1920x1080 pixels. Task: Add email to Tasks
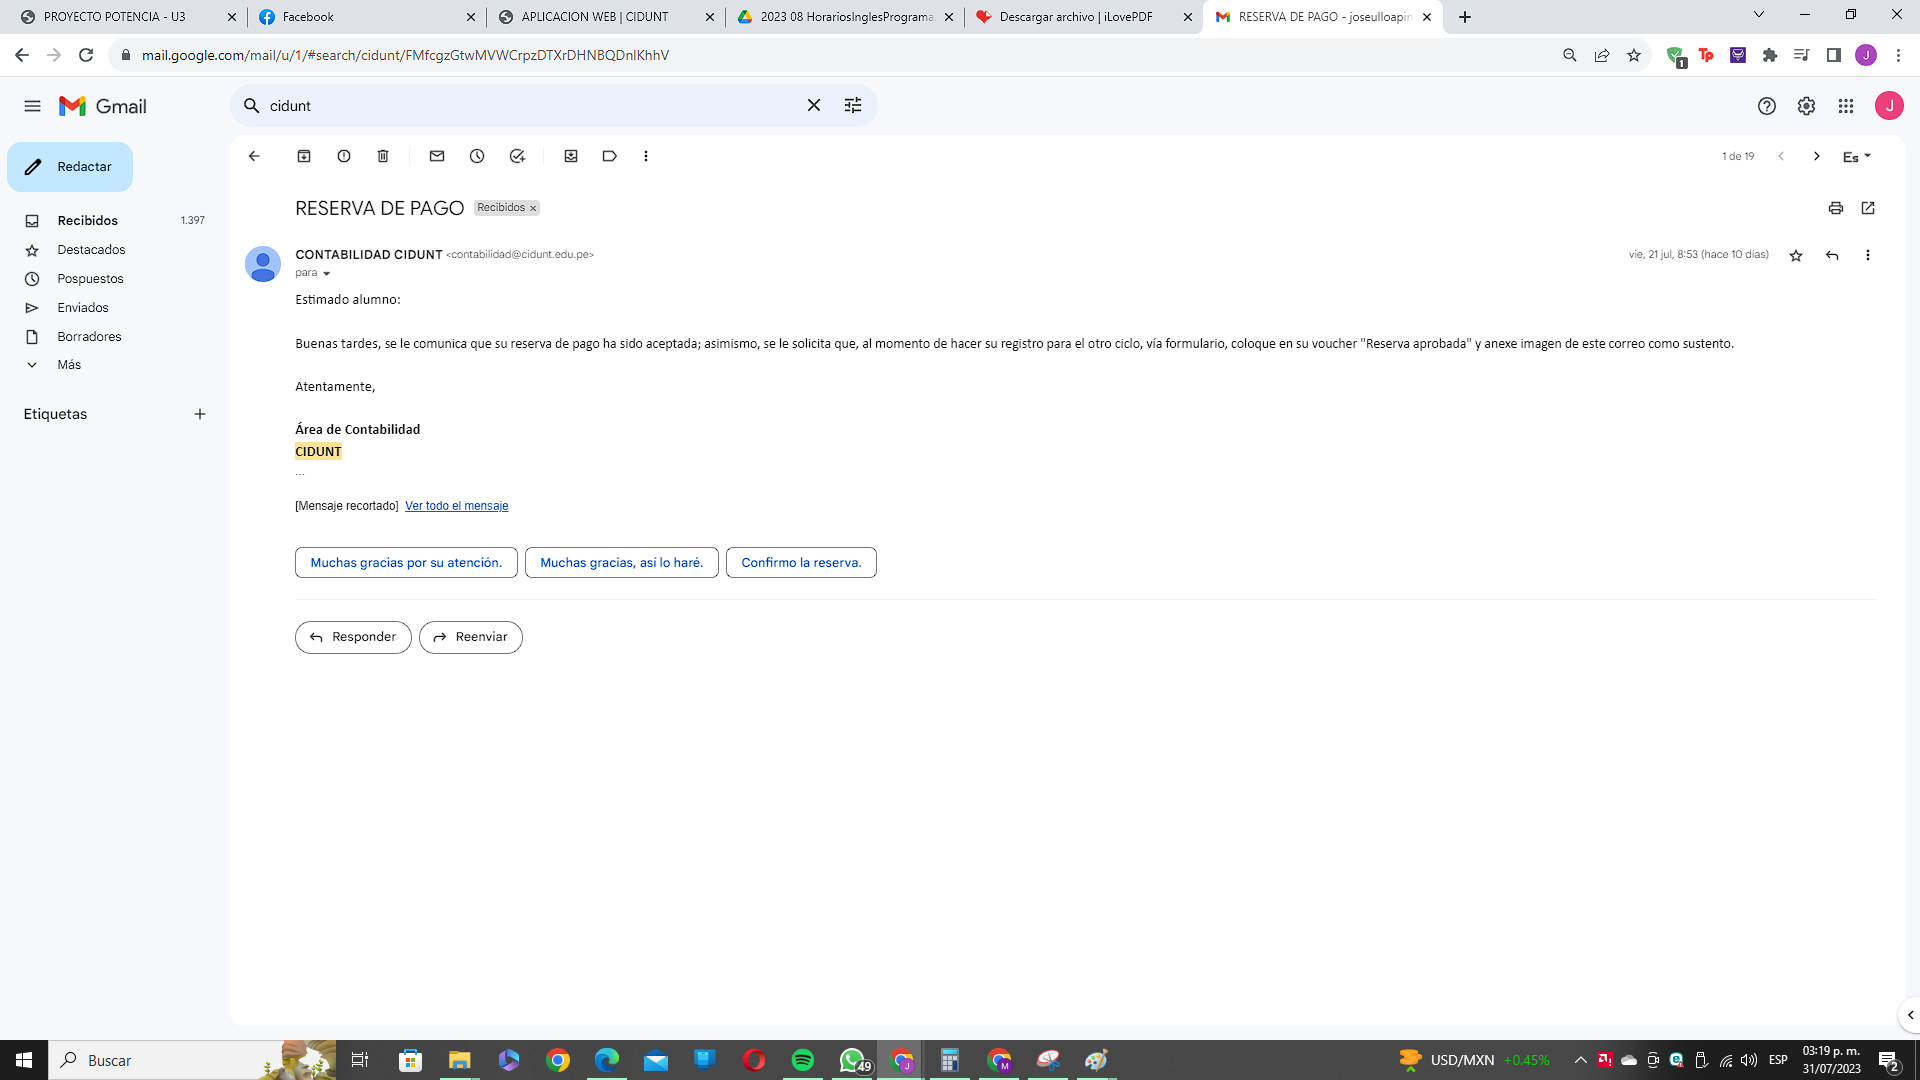pyautogui.click(x=517, y=156)
